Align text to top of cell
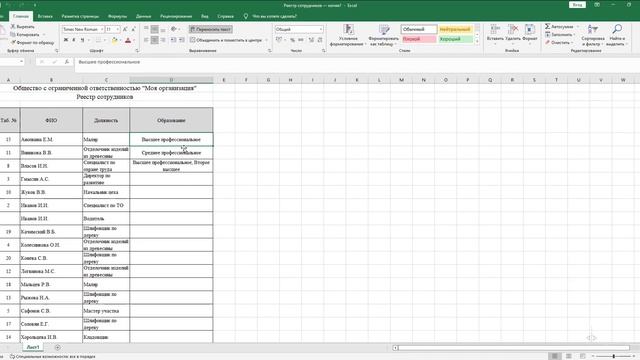Screen dimensions: 640x360 [x=146, y=29]
